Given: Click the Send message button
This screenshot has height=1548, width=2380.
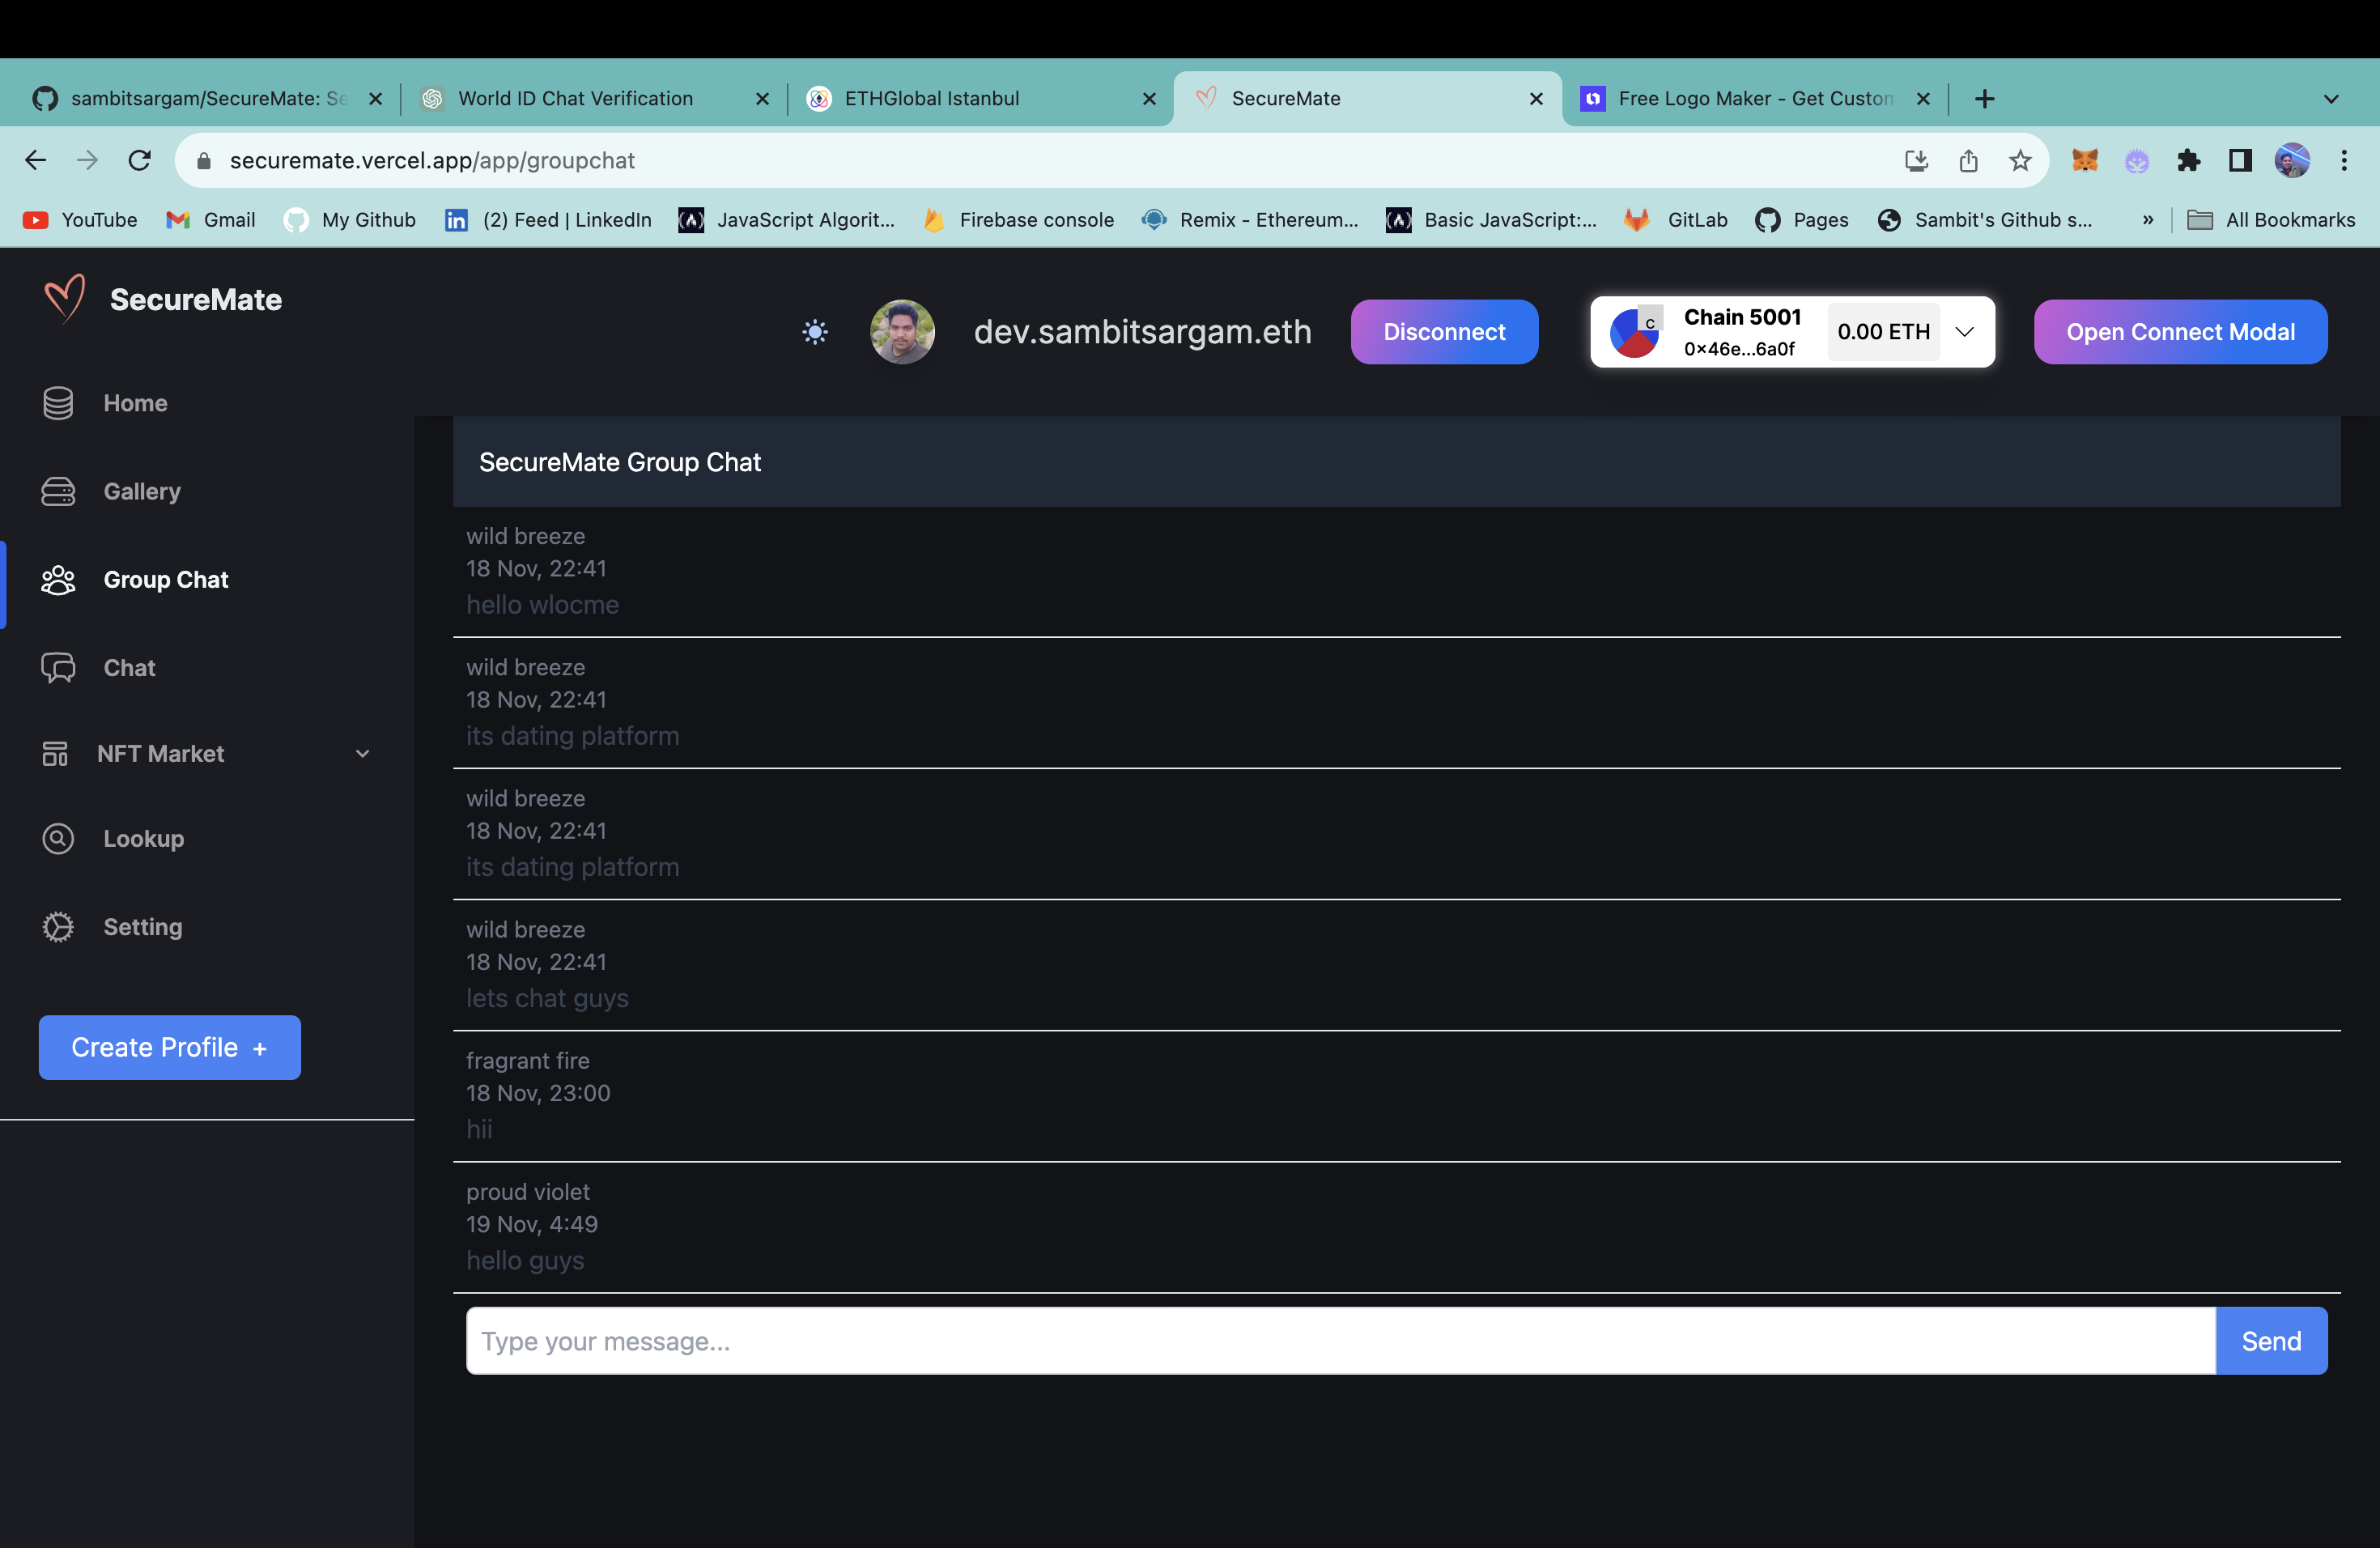Looking at the screenshot, I should 2270,1341.
